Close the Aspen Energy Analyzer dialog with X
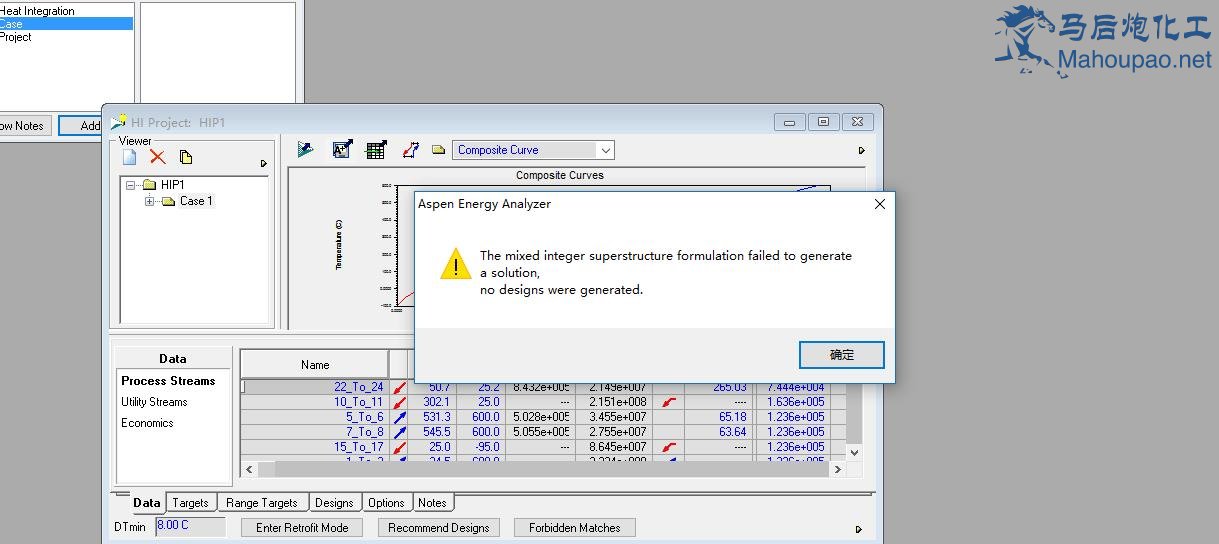 (x=880, y=204)
